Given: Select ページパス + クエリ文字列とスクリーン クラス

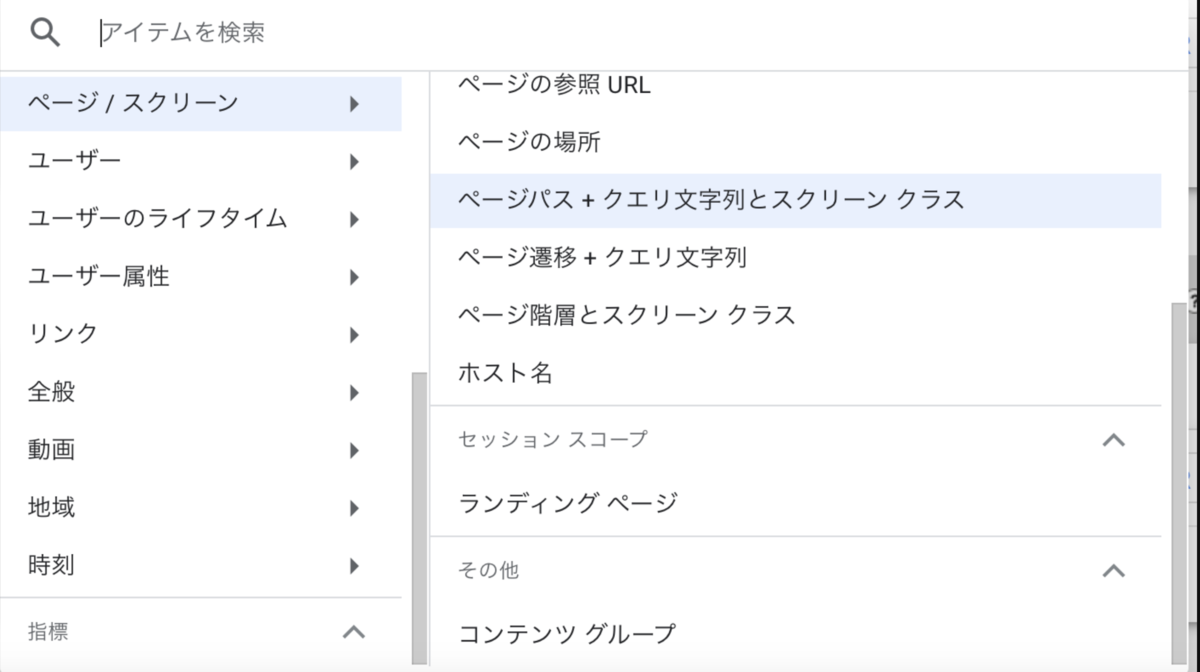Looking at the screenshot, I should click(795, 200).
